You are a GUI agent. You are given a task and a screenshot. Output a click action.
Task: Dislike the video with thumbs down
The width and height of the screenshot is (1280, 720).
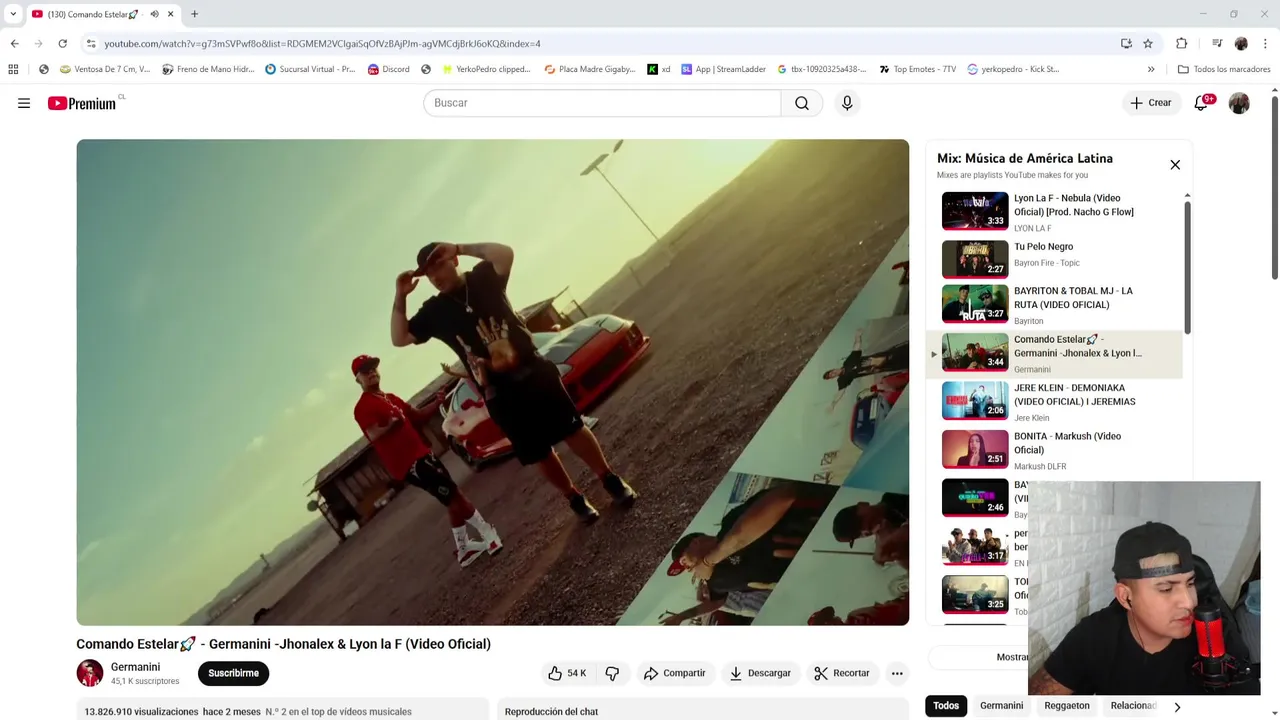pyautogui.click(x=612, y=673)
